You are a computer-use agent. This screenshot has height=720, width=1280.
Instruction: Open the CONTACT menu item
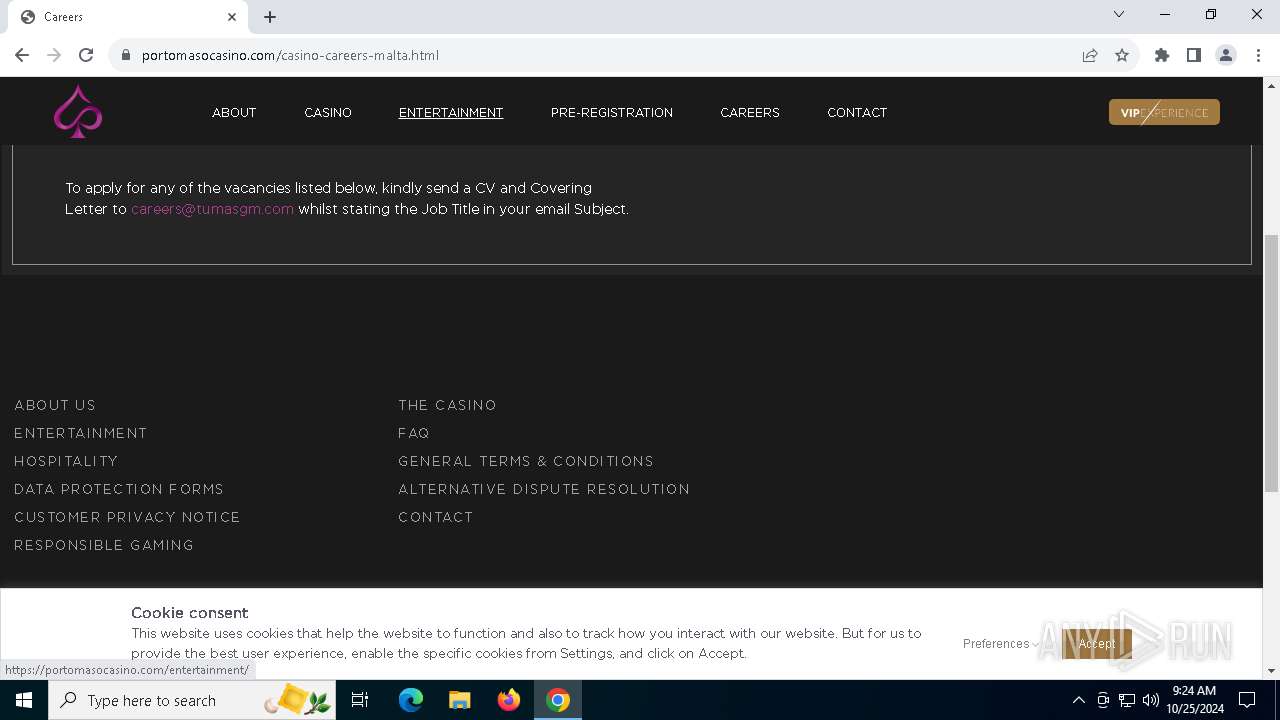[857, 113]
